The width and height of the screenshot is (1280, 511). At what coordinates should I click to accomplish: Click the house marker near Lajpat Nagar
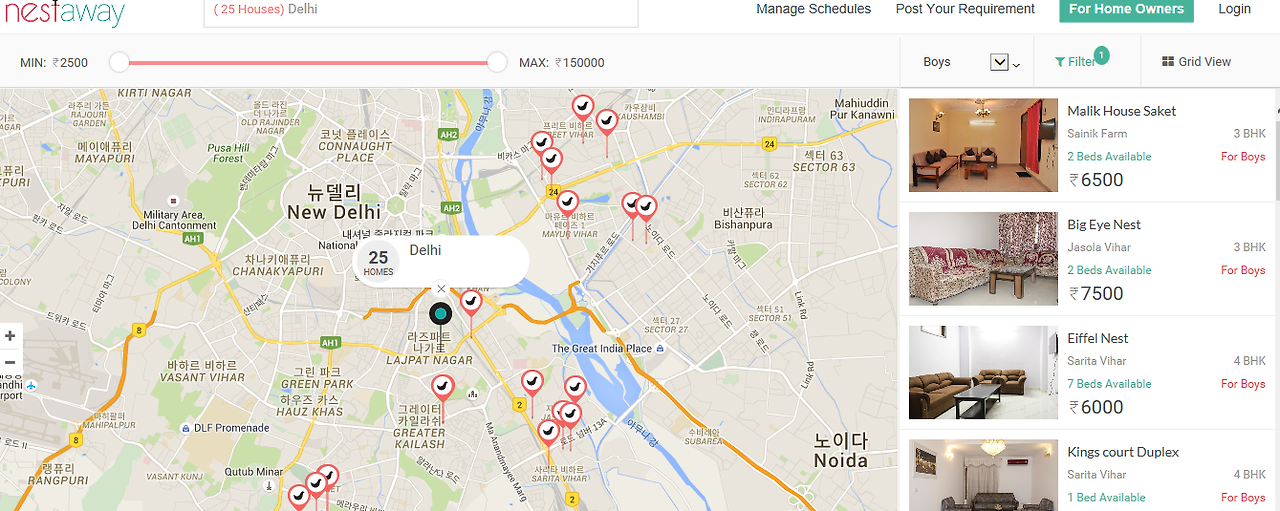pyautogui.click(x=470, y=302)
